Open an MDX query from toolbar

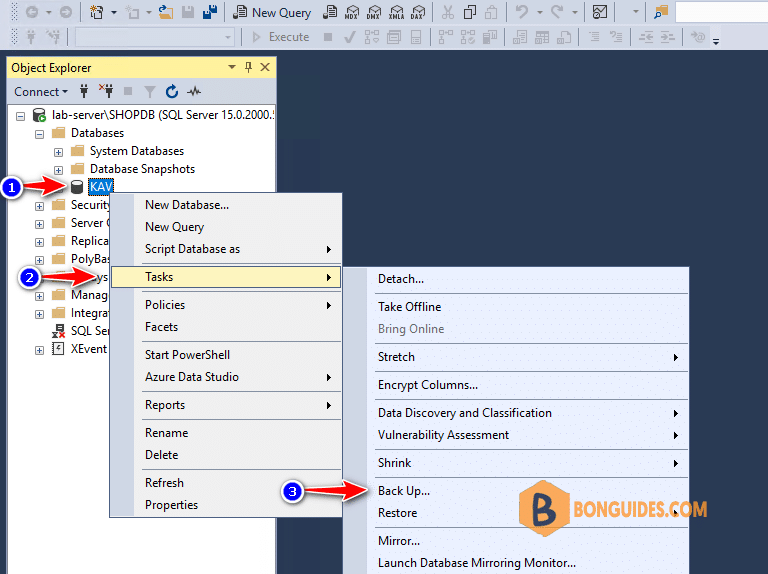tap(352, 12)
